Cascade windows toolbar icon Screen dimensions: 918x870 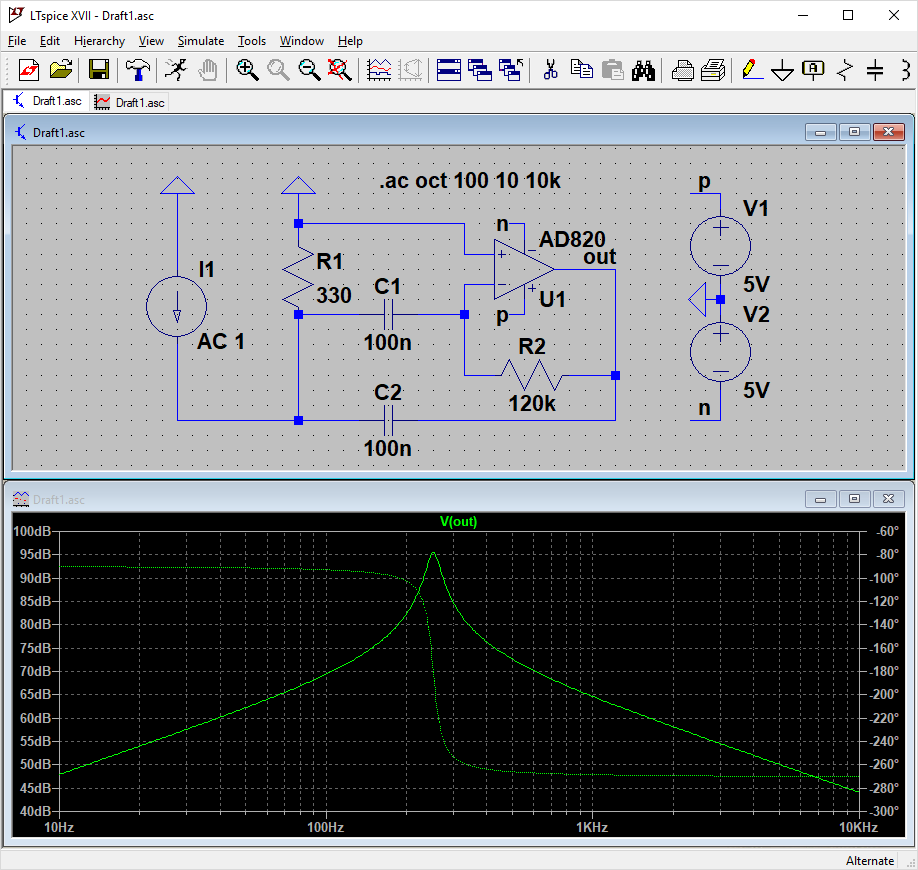(x=479, y=70)
